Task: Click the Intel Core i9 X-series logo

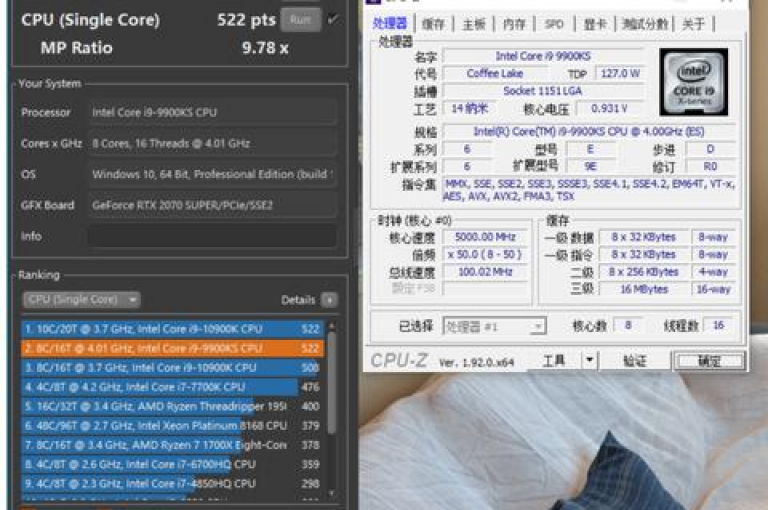Action: tap(694, 82)
